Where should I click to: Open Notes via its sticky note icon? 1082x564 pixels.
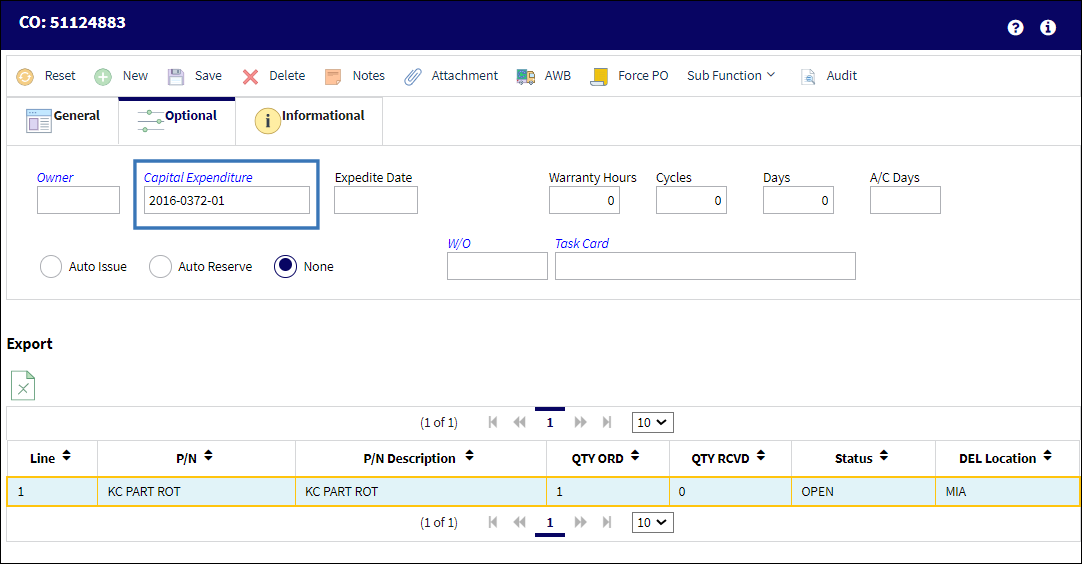[333, 77]
